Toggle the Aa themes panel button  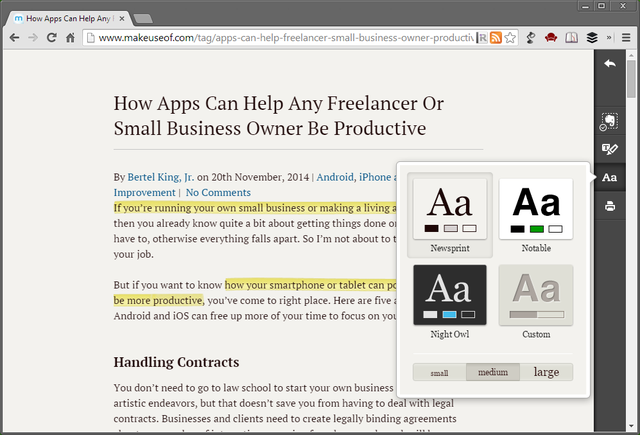tap(609, 178)
